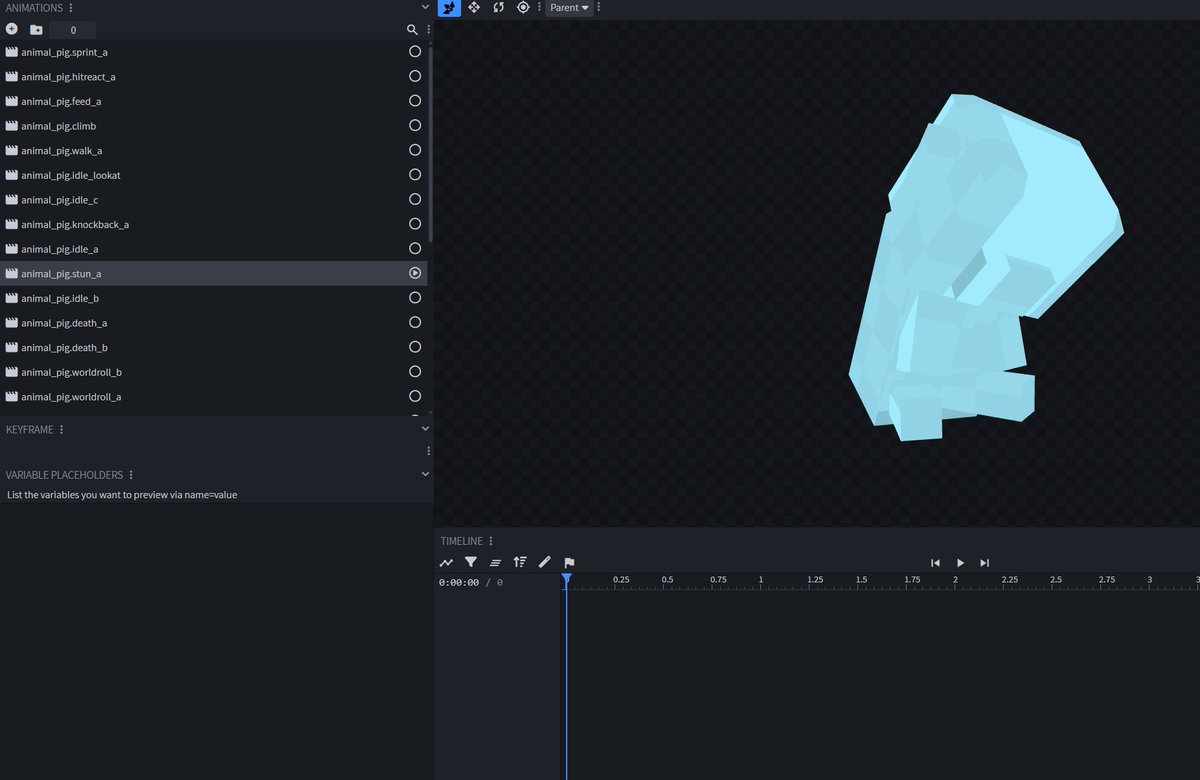
Task: Select animal_pig.worldroll_b animation
Action: tap(213, 372)
